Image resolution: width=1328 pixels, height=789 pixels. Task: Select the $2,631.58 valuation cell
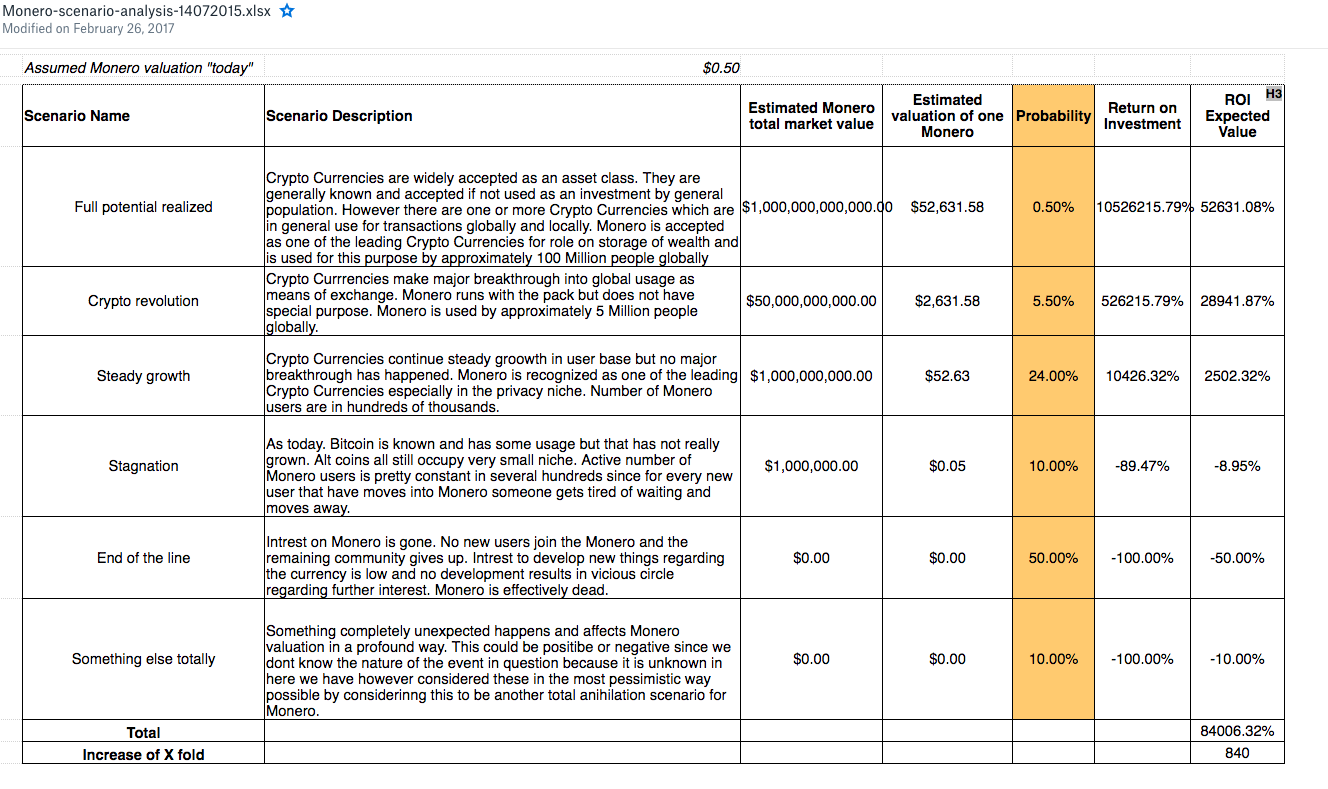(x=947, y=301)
